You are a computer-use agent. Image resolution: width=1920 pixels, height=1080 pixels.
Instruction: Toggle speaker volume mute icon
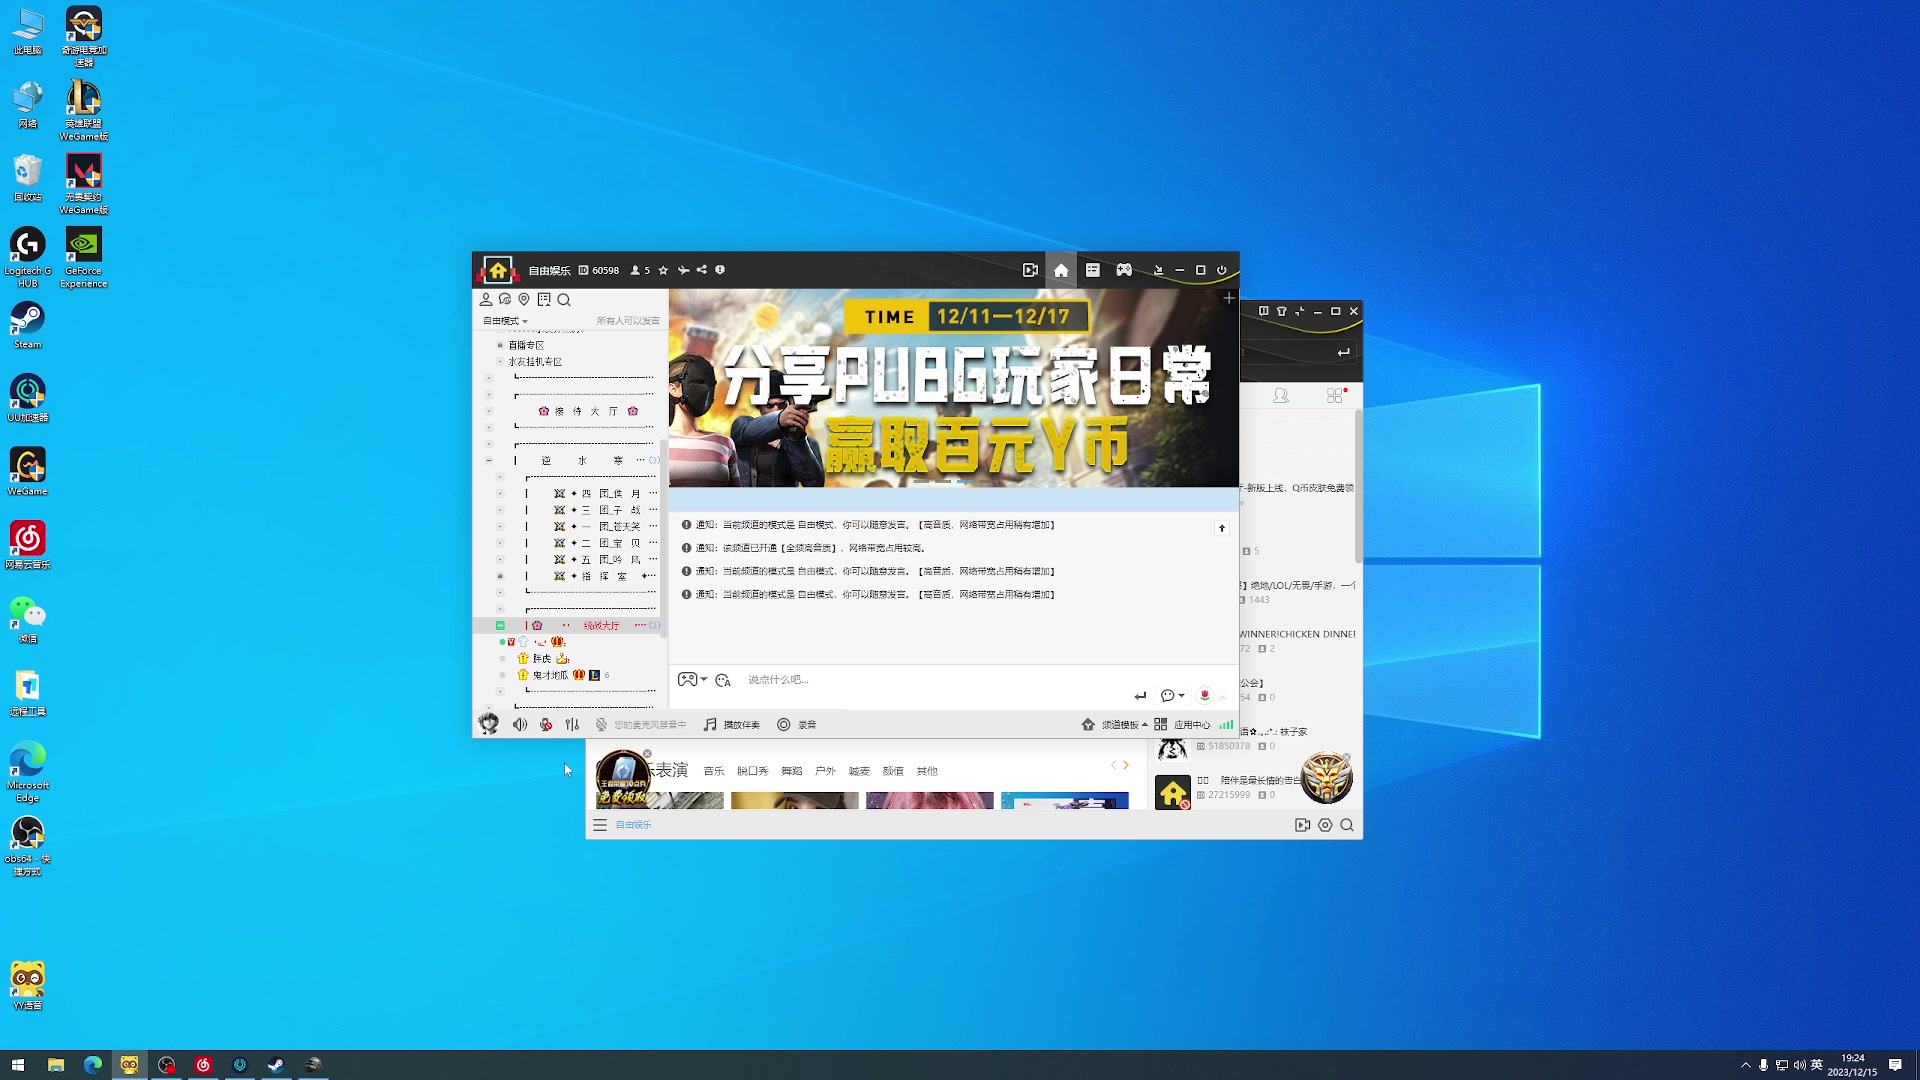tap(520, 725)
